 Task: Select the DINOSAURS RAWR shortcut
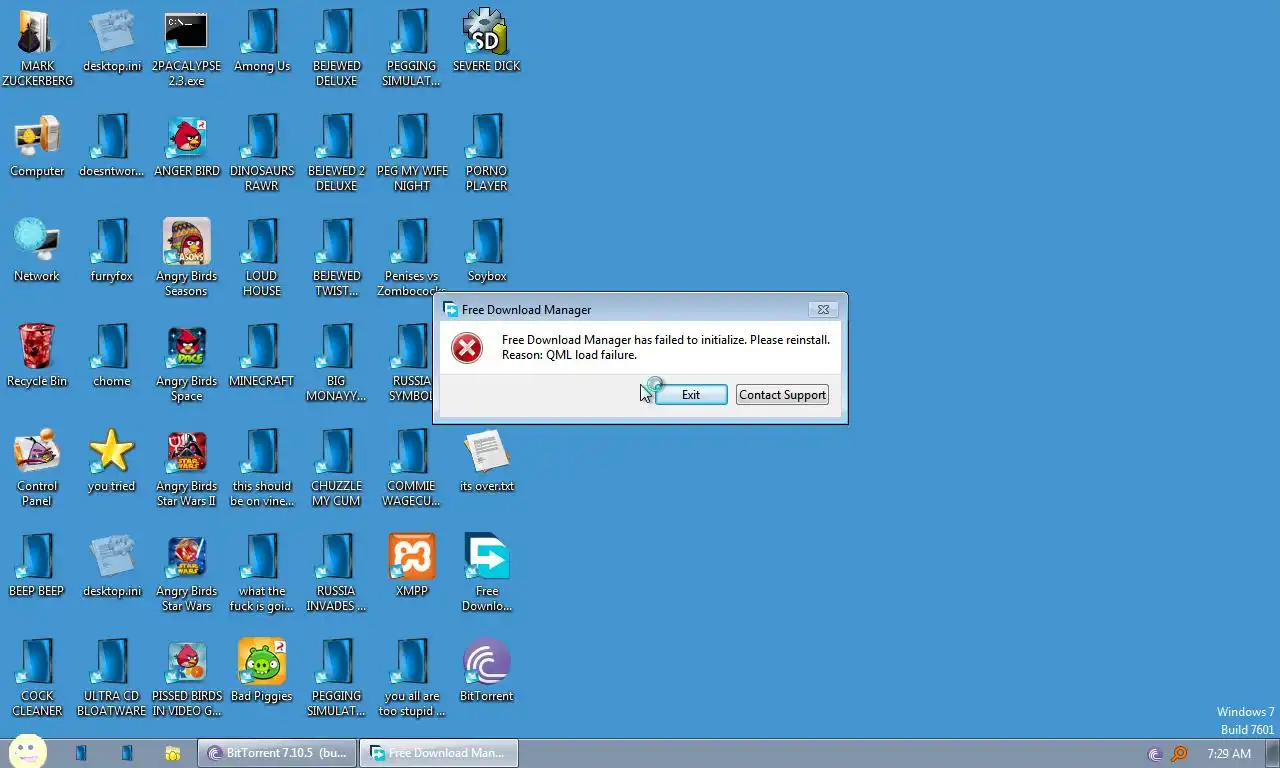[x=262, y=152]
